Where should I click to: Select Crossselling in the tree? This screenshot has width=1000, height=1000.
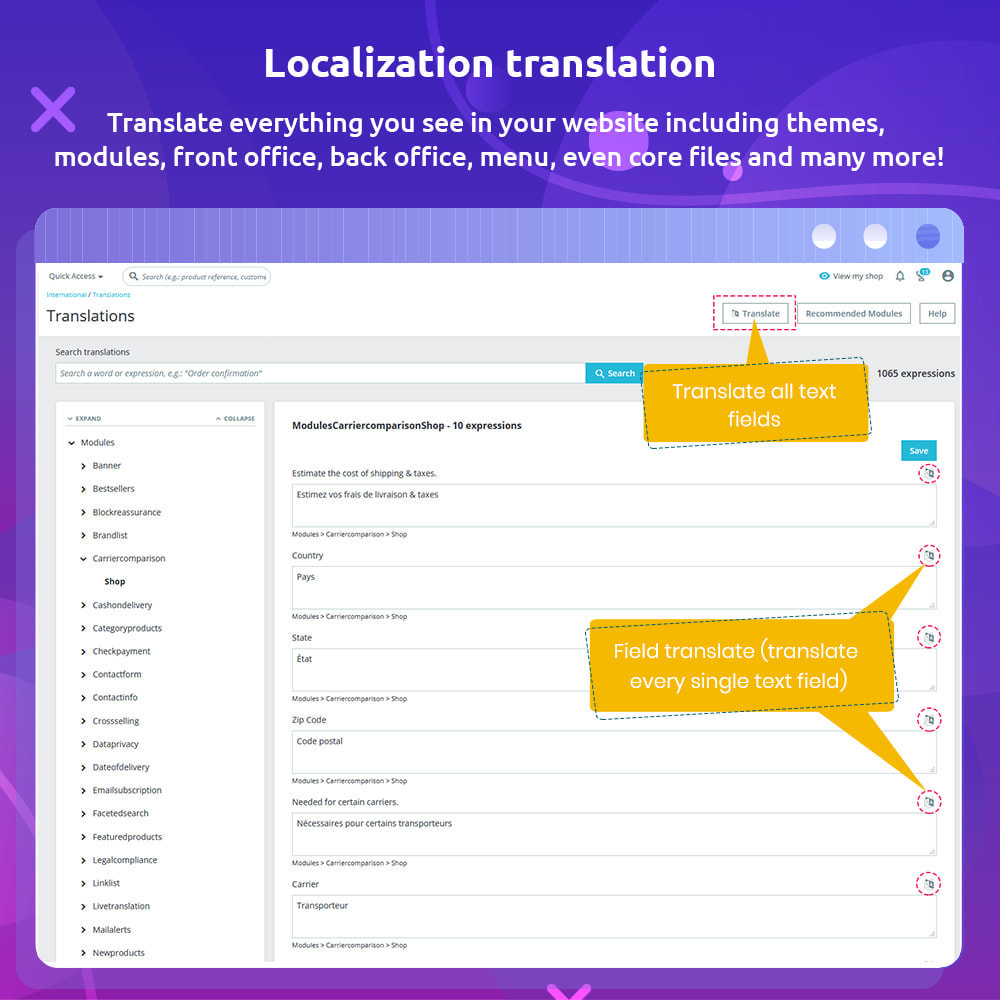tap(115, 721)
